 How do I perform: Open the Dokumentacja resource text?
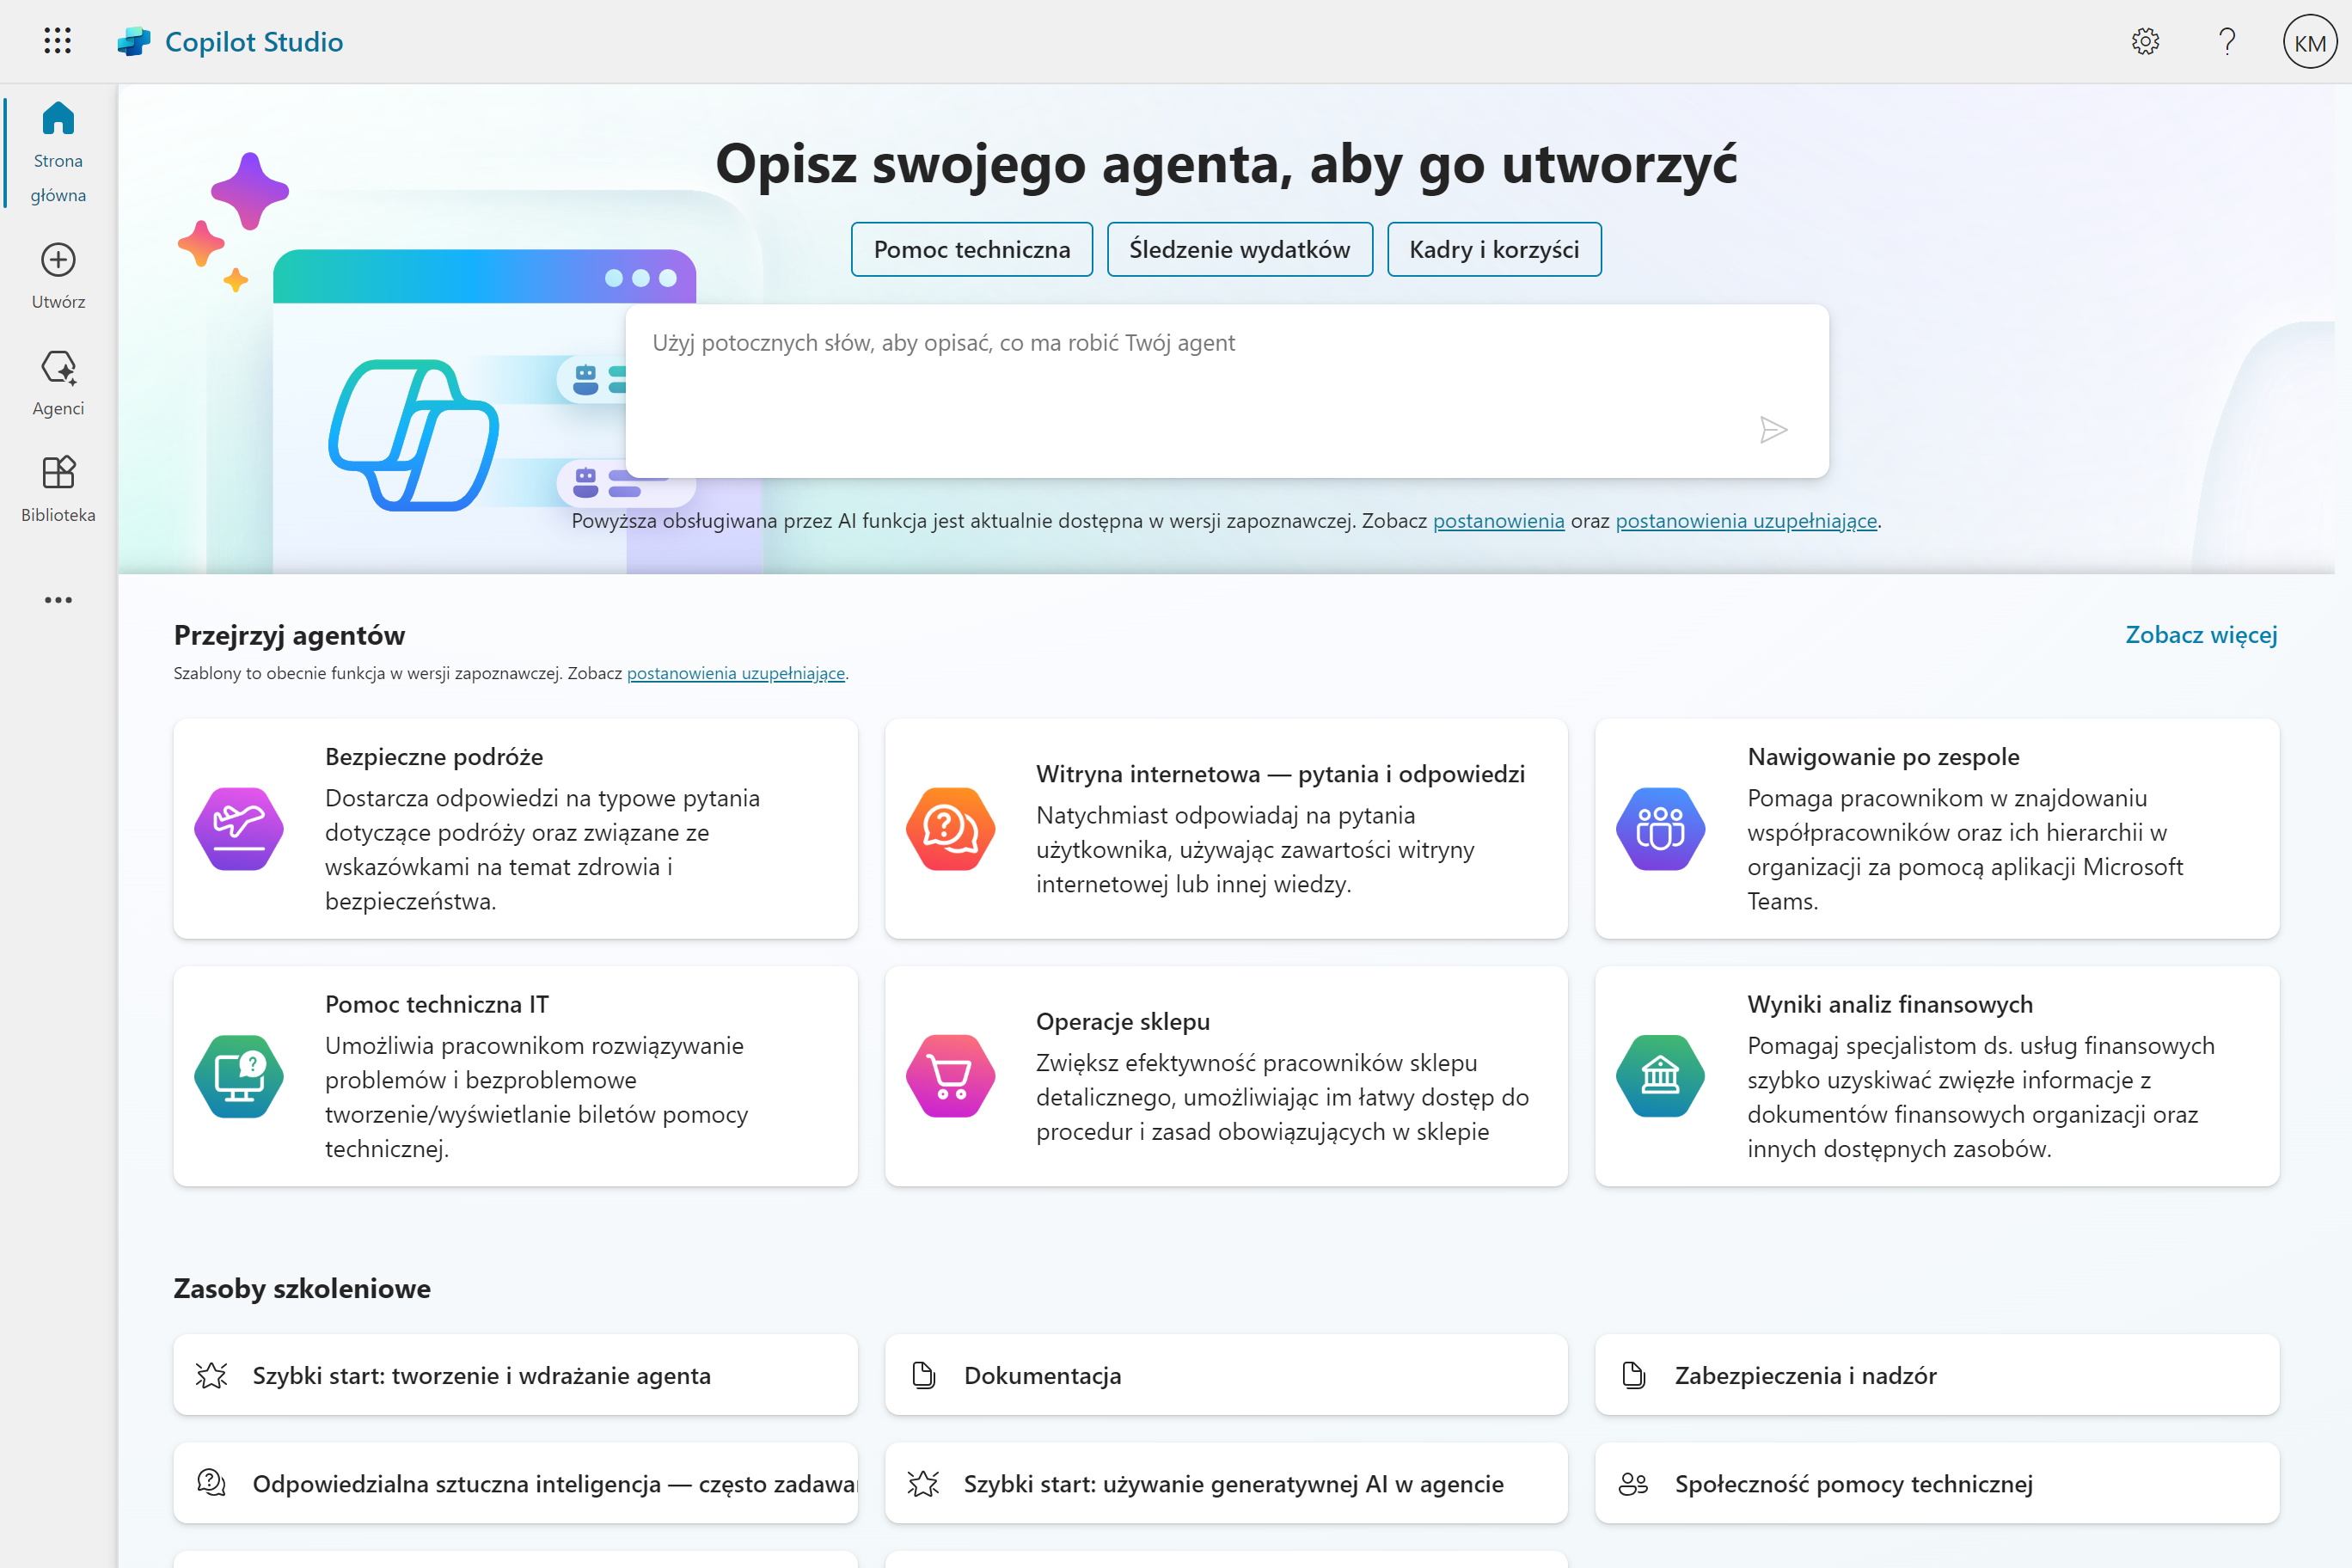pyautogui.click(x=1042, y=1375)
